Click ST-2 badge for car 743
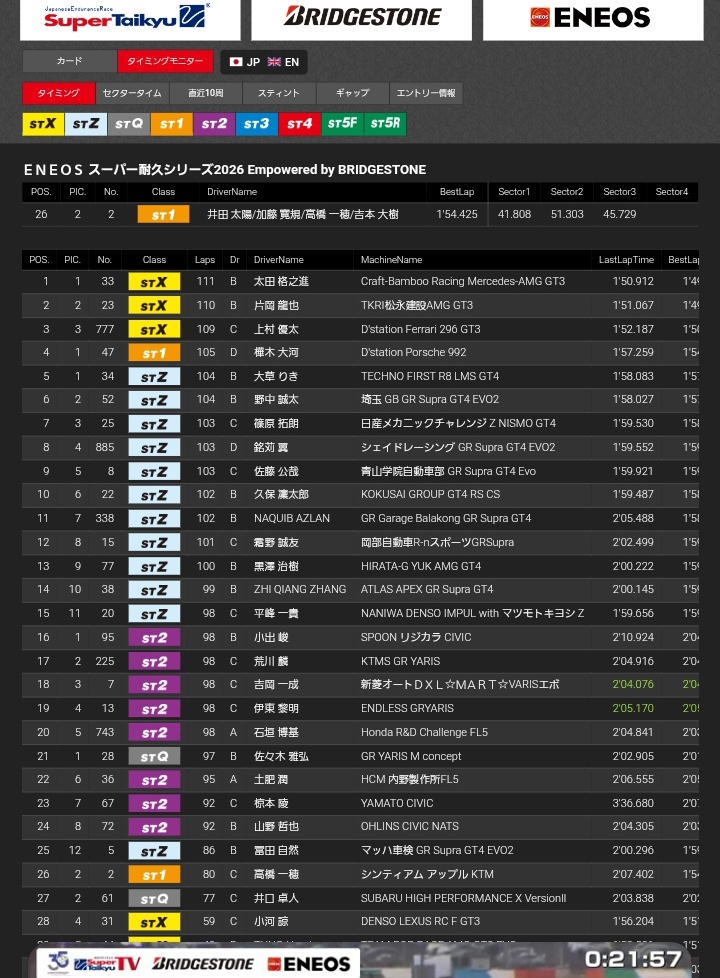 tap(154, 732)
